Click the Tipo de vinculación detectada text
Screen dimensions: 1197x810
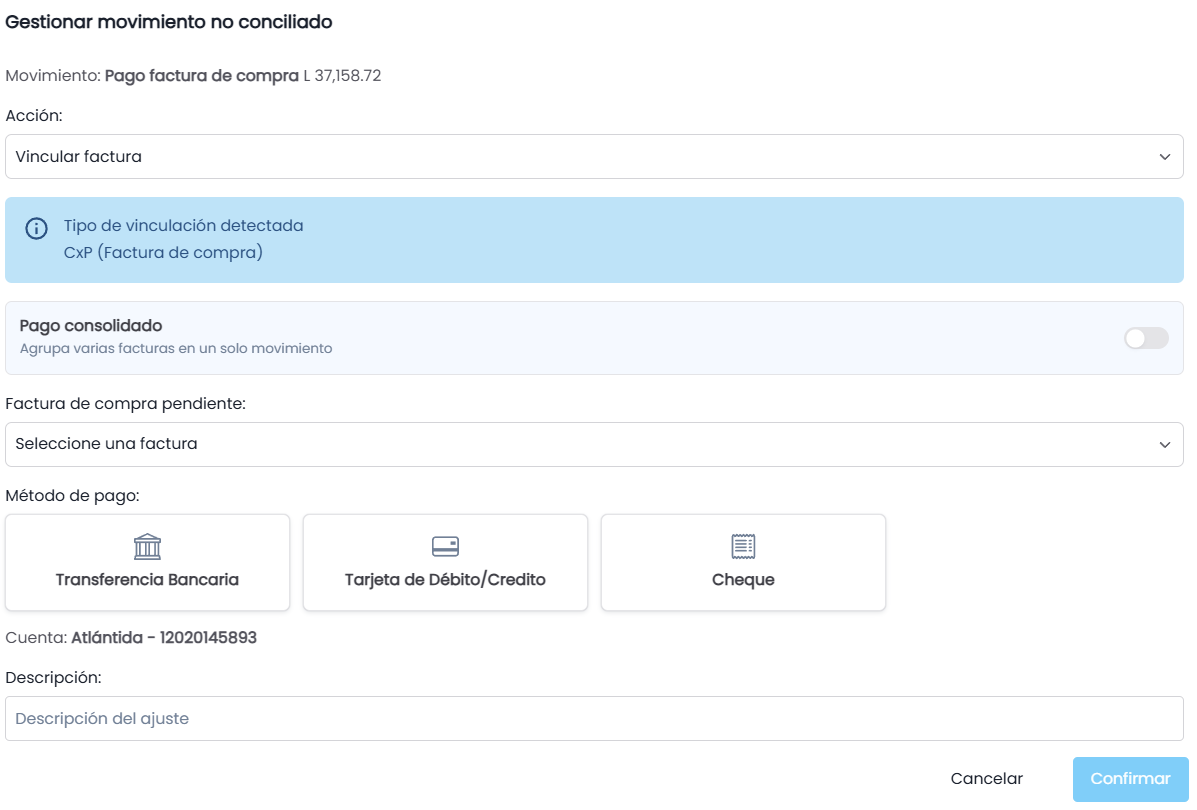point(183,225)
